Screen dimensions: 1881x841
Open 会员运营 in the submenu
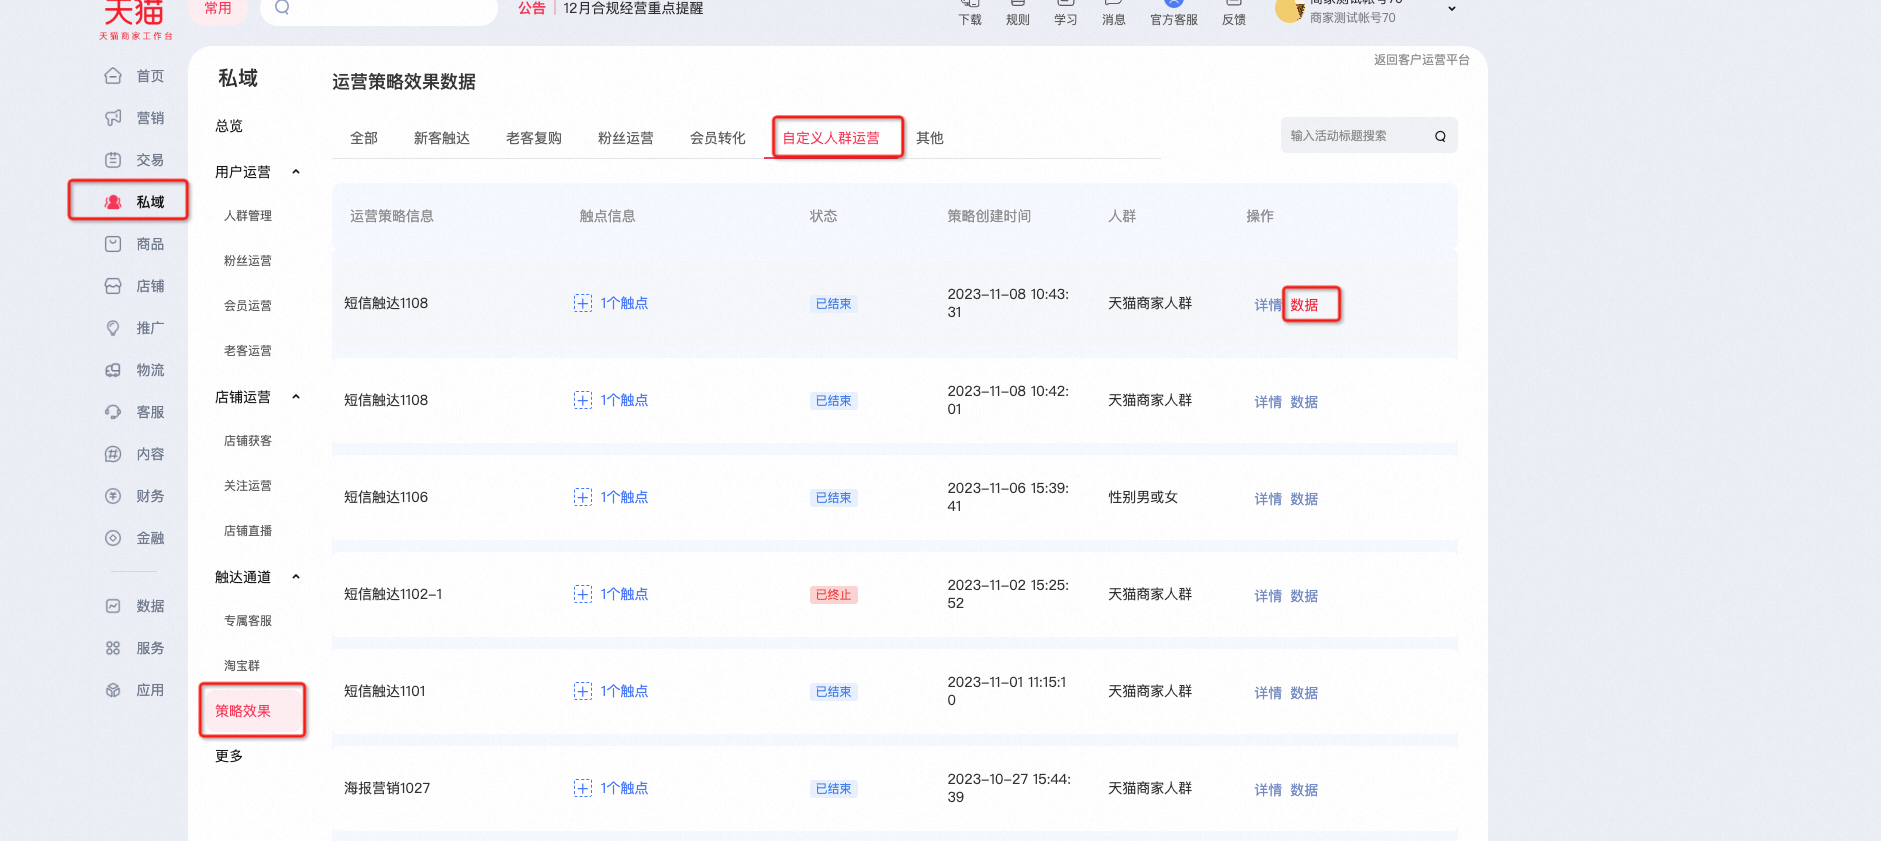pos(248,306)
